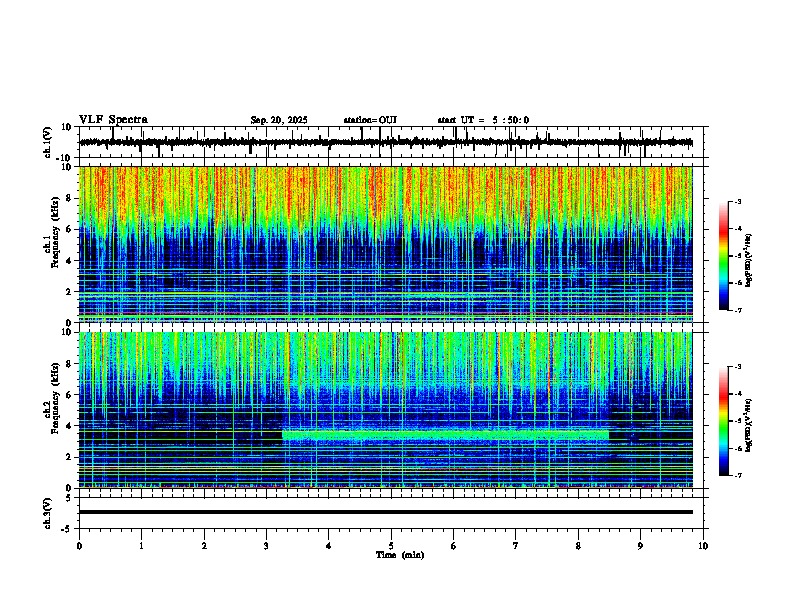Viewport: 792px width, 612px height.
Task: Click the "-10" tick on the ch.1(V) axis
Action: [65, 158]
